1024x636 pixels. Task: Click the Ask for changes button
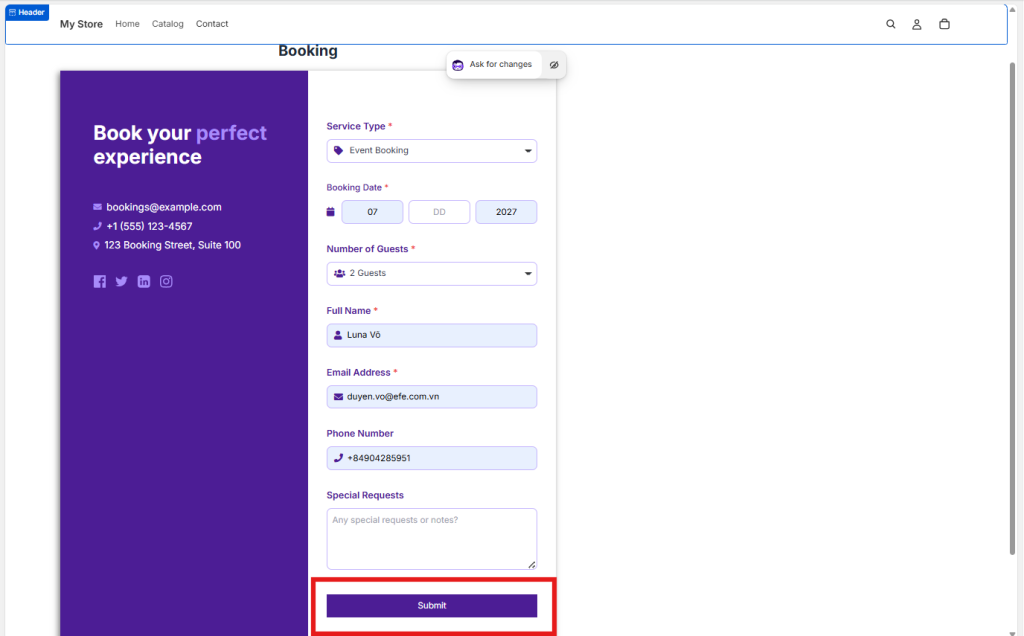(x=493, y=65)
